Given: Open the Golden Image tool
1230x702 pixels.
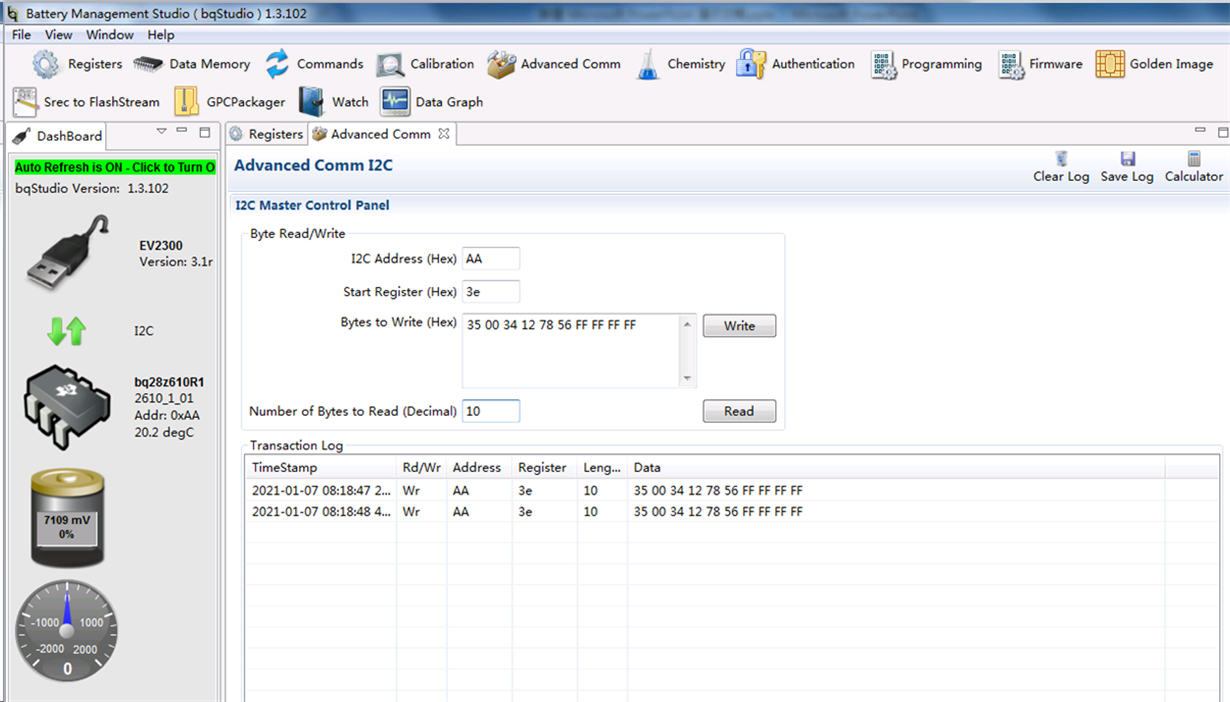Looking at the screenshot, I should pos(1154,64).
